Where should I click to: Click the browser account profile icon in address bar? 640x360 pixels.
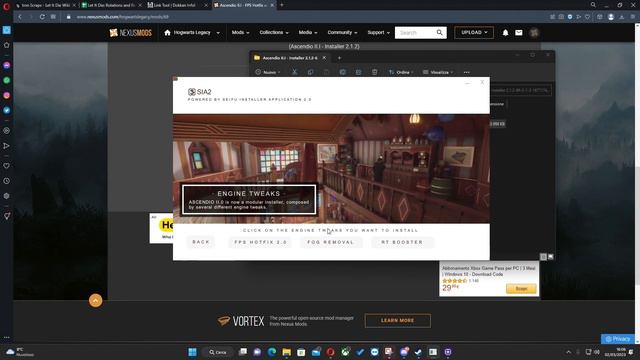(x=611, y=17)
